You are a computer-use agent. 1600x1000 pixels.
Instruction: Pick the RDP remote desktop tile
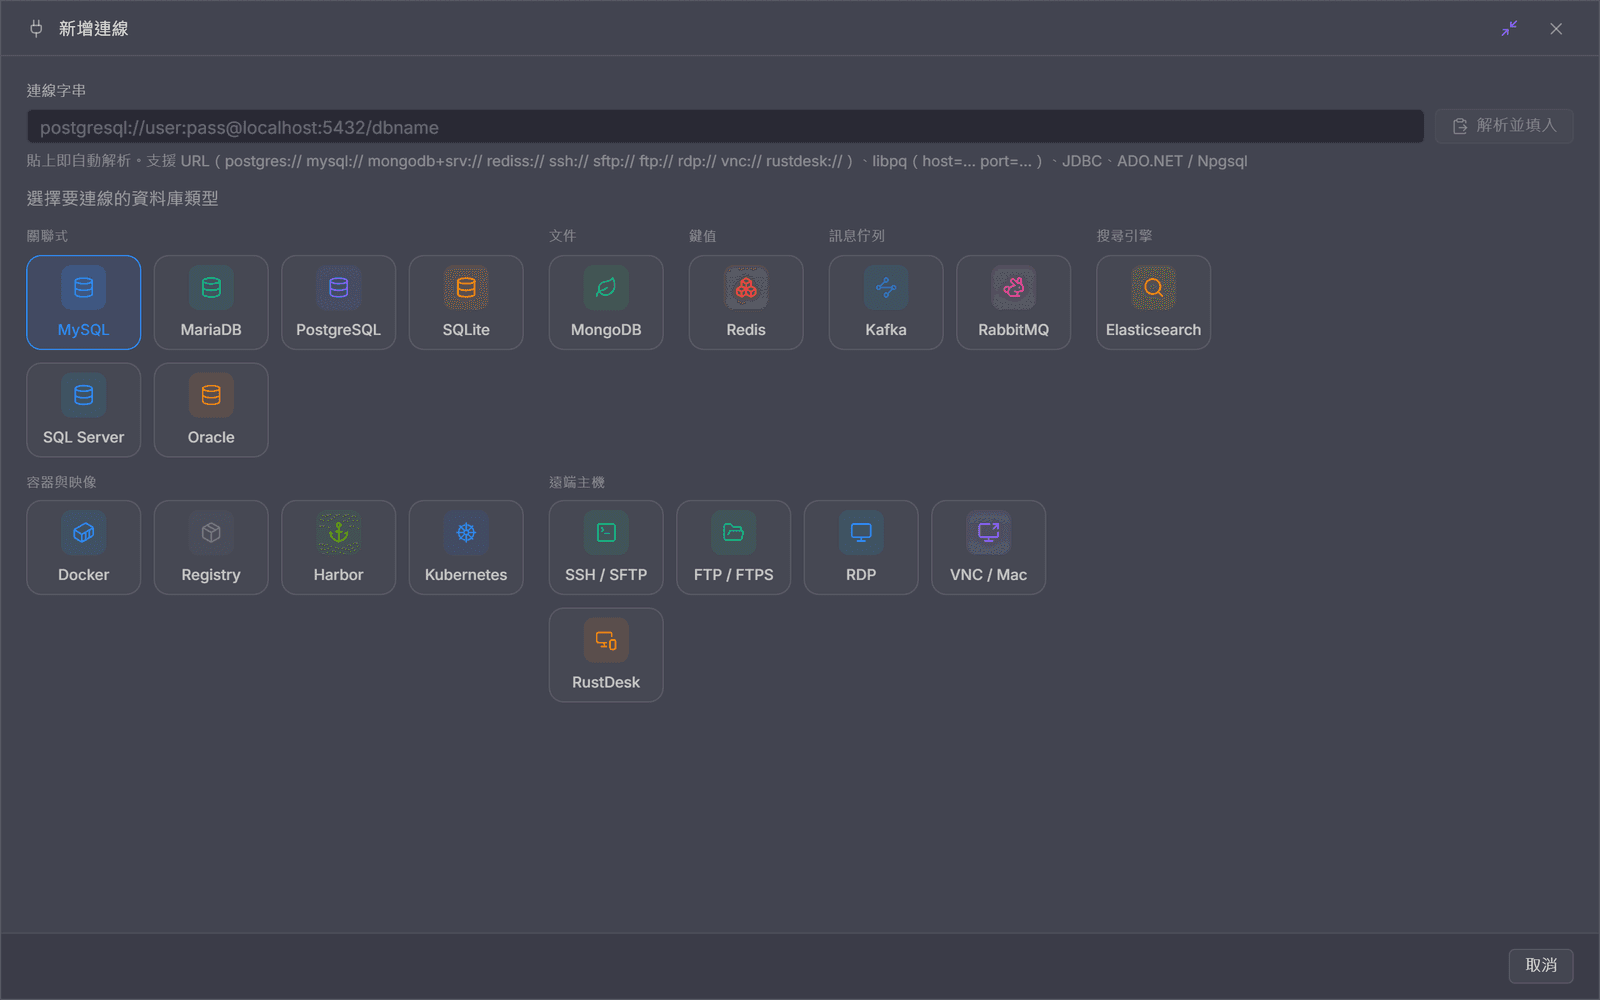[x=861, y=547]
